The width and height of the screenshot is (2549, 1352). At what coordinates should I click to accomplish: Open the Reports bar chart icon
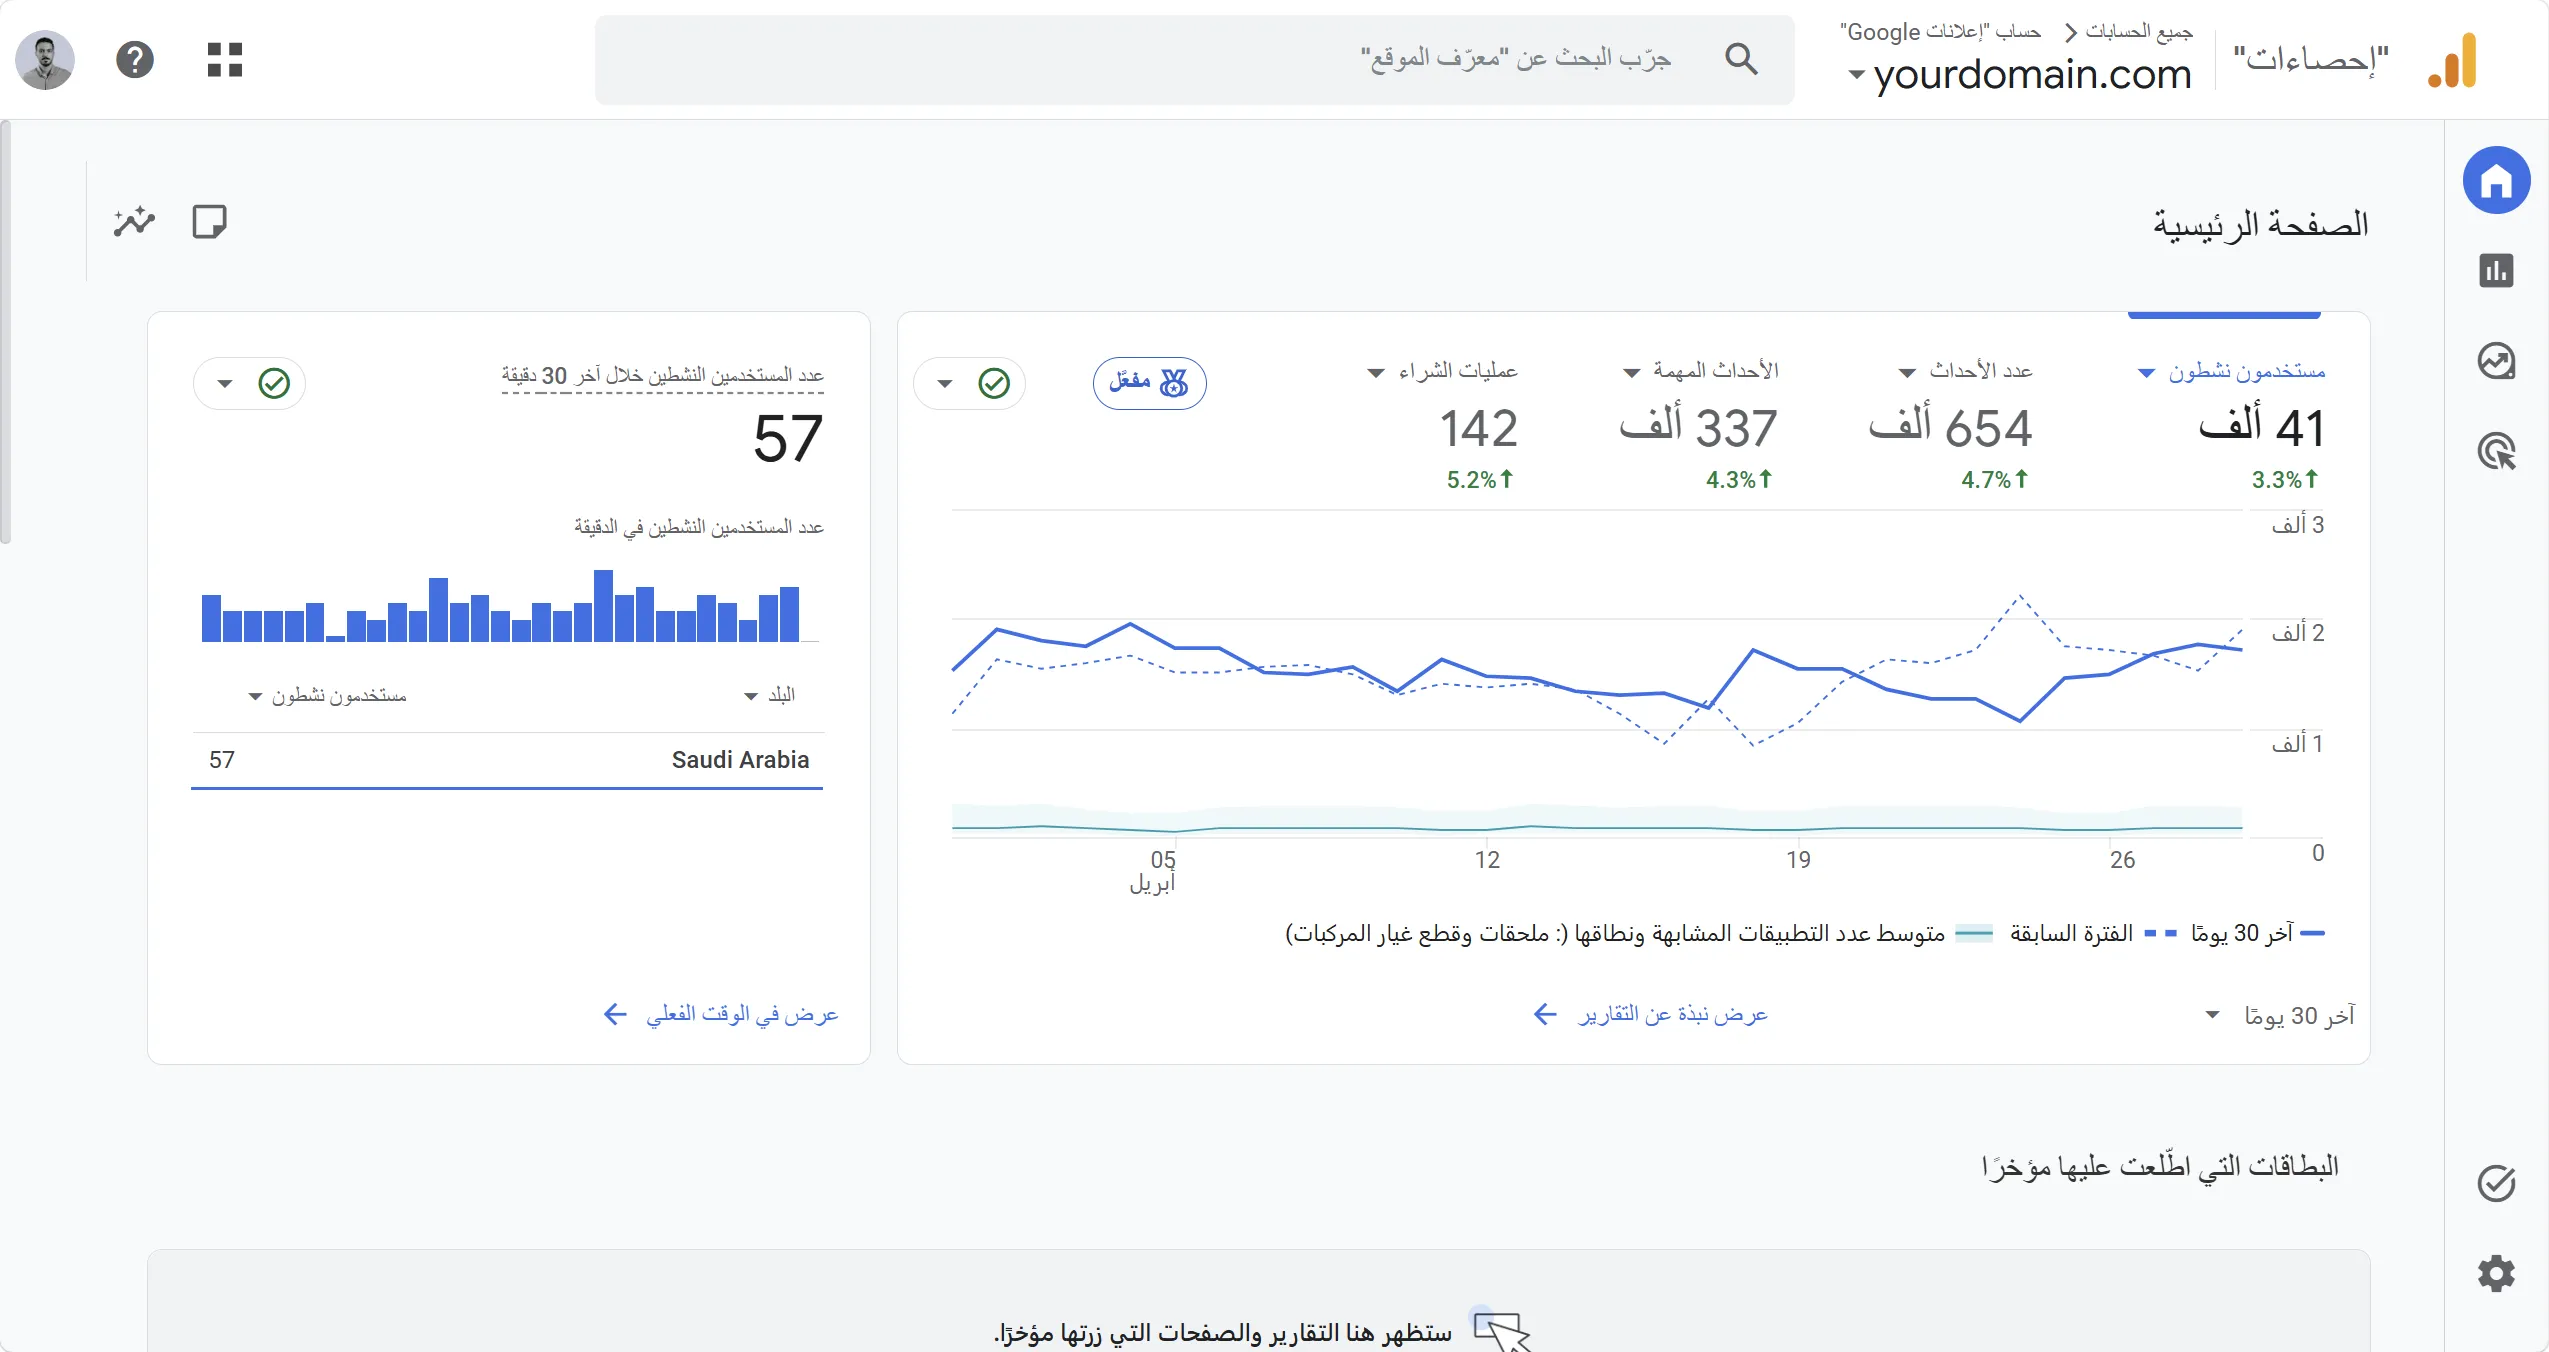click(2496, 271)
